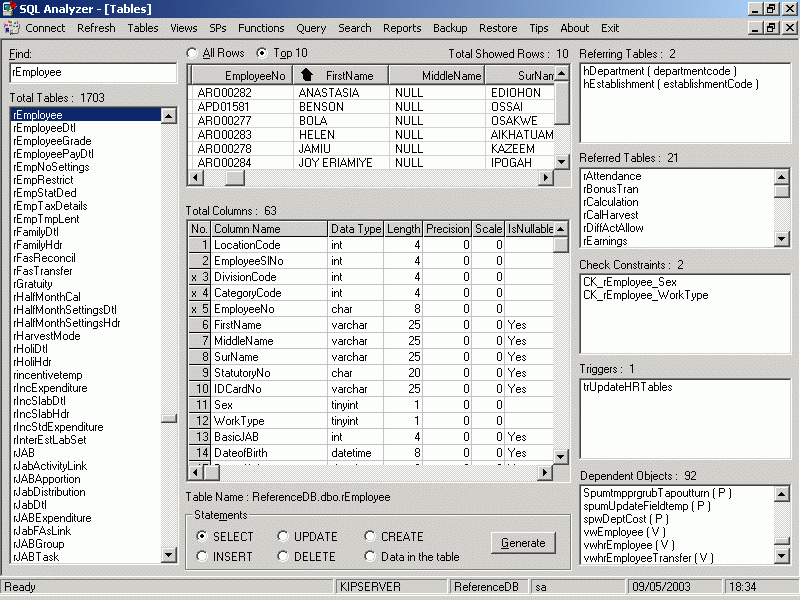
Task: Open the Backup menu
Action: click(x=450, y=28)
